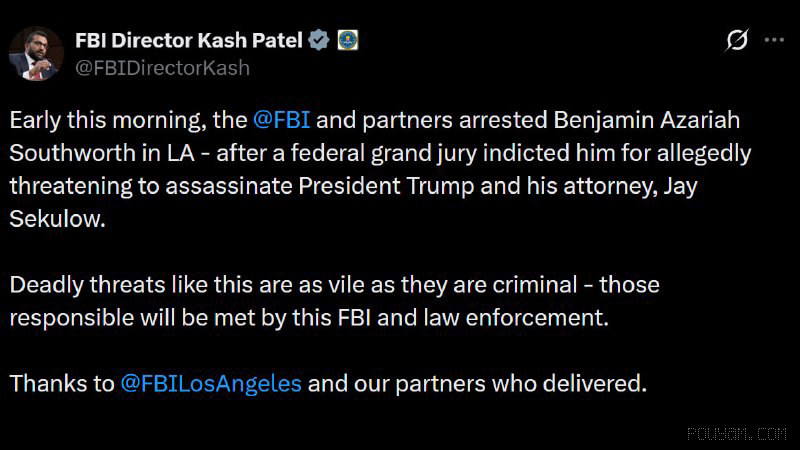This screenshot has width=800, height=450.
Task: Follow the @FBILosAngeles mention link
Action: [211, 384]
